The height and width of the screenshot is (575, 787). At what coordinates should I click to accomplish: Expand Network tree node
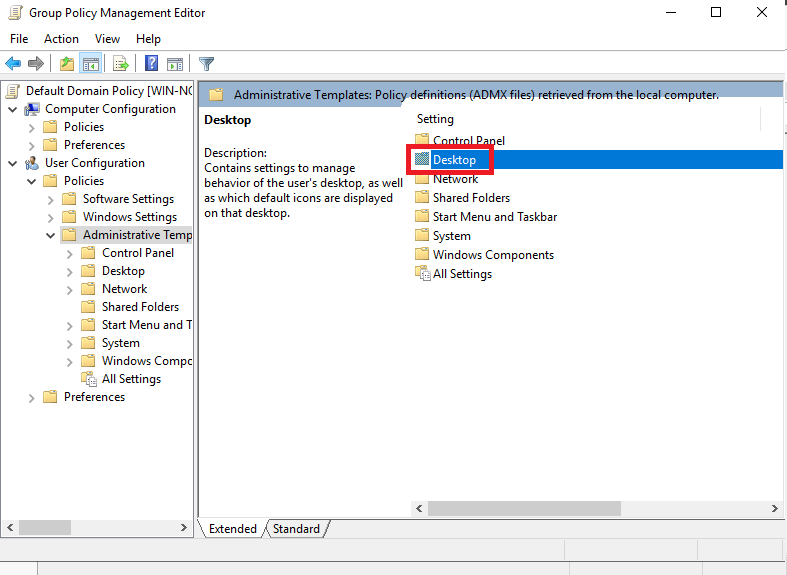(70, 290)
